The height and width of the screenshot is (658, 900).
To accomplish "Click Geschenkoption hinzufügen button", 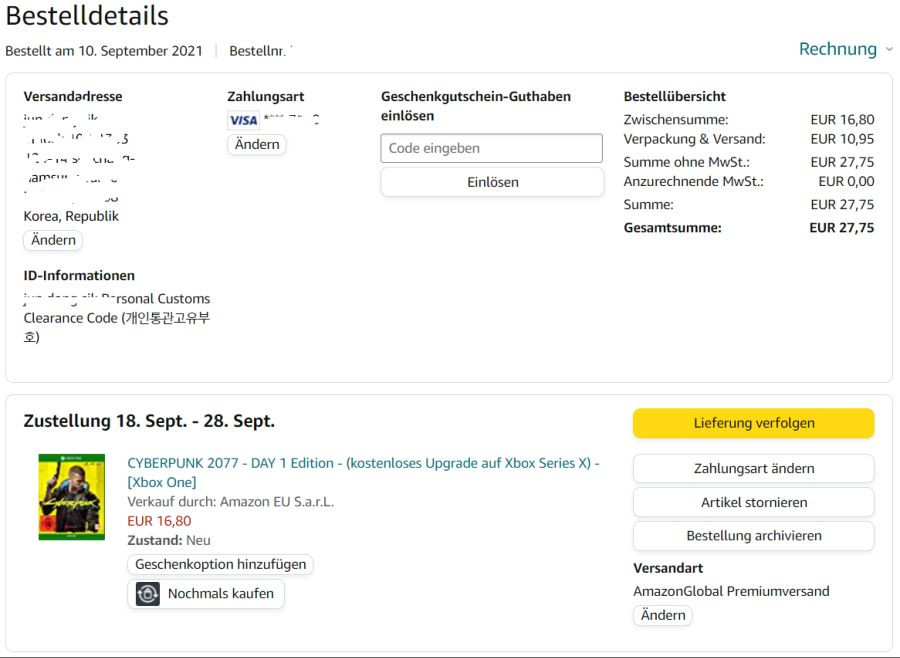I will pos(220,564).
